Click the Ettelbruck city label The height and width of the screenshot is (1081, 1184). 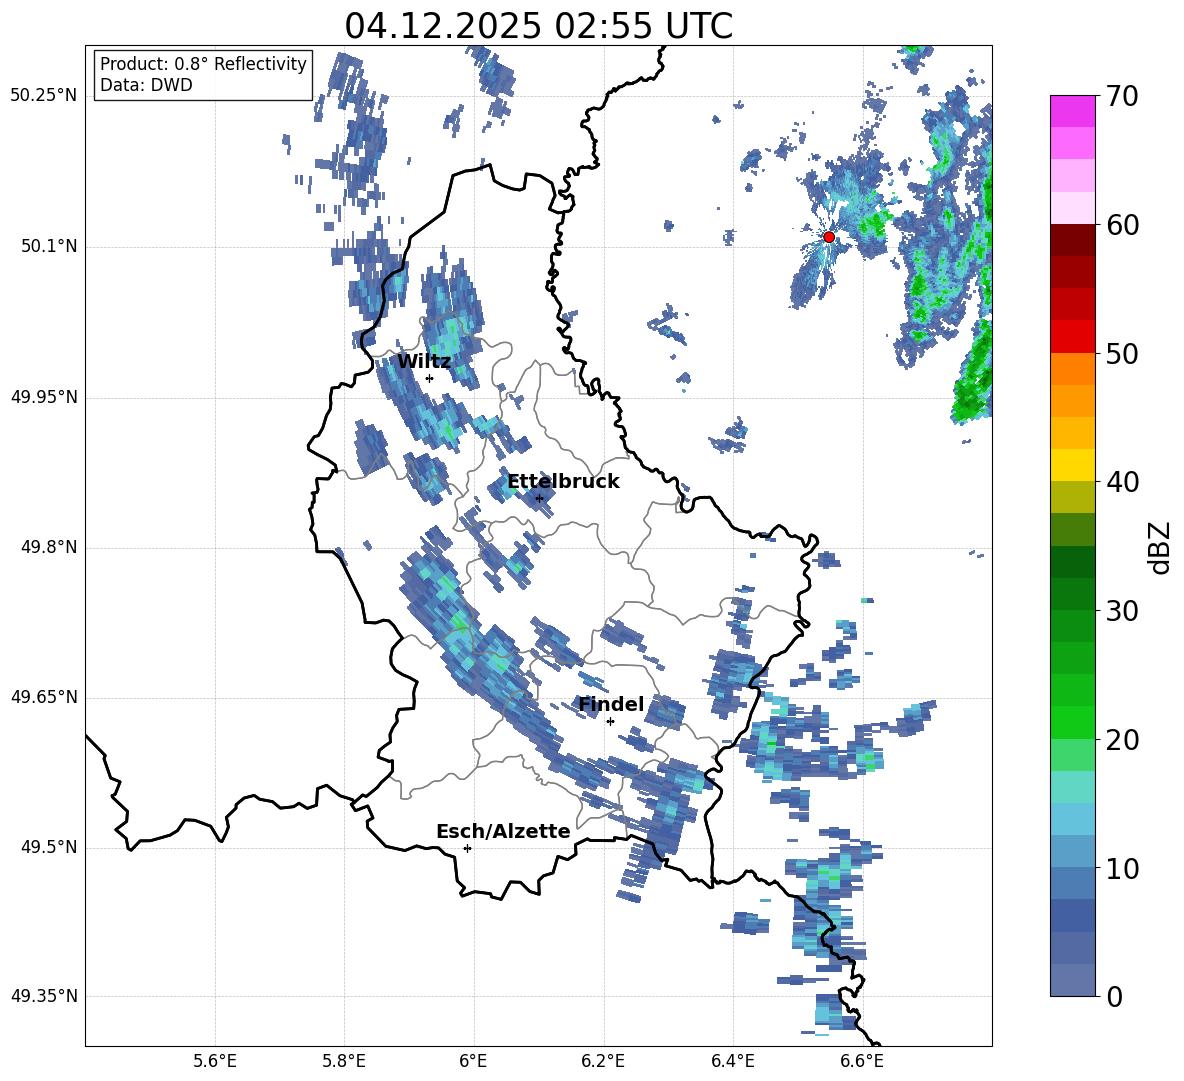[x=563, y=482]
